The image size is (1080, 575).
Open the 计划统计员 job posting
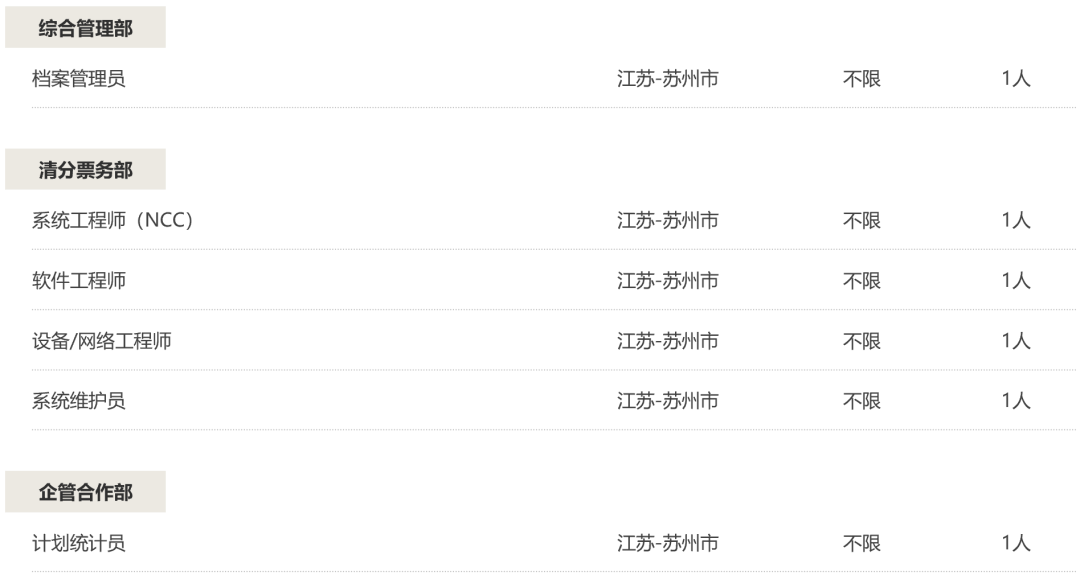point(79,544)
